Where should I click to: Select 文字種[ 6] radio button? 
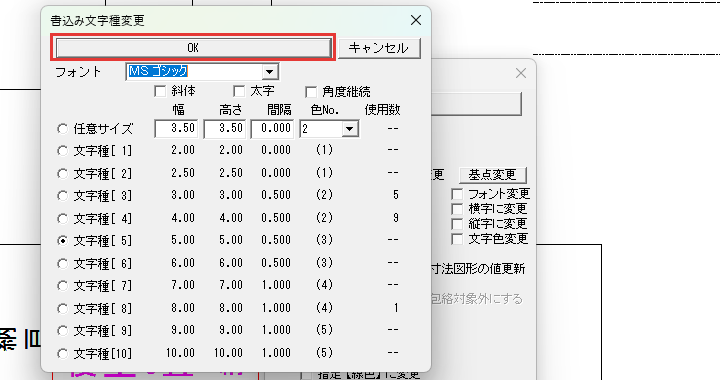click(x=62, y=263)
